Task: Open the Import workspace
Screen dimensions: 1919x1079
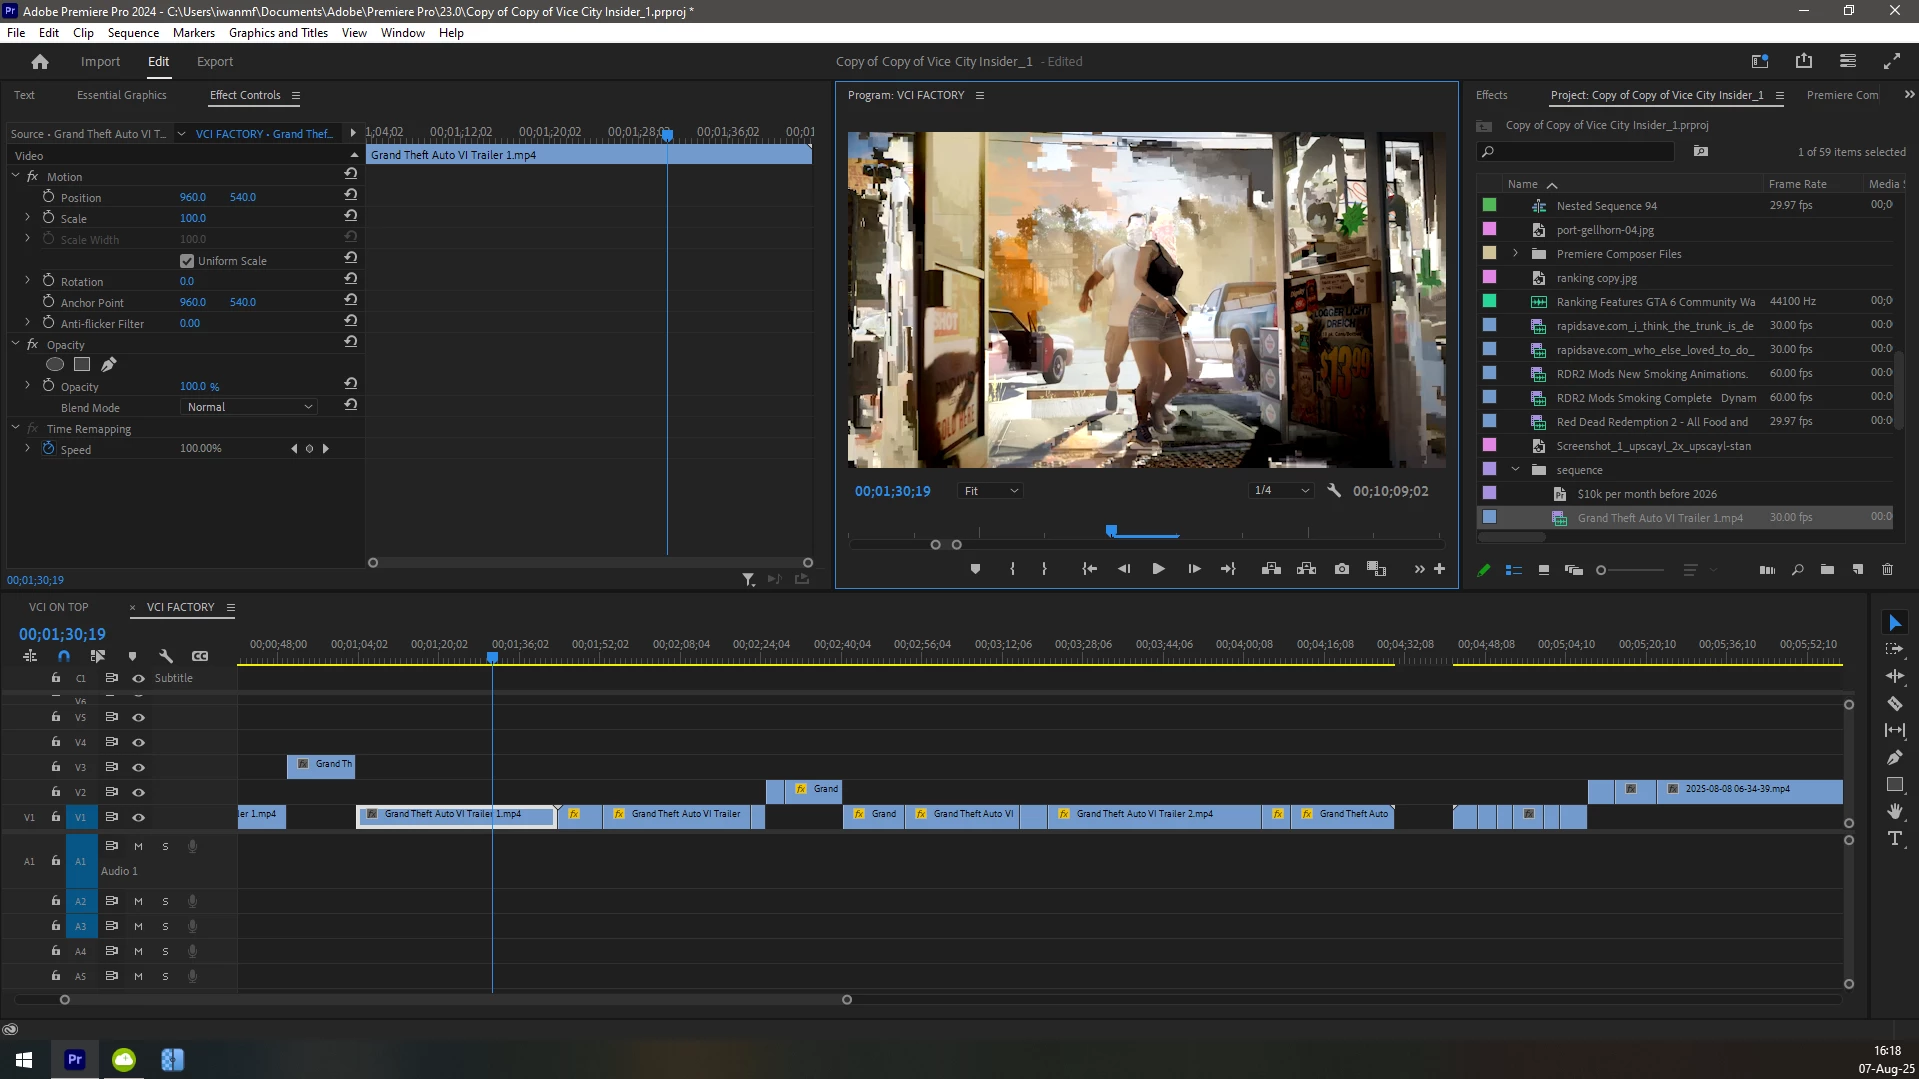Action: coord(100,62)
